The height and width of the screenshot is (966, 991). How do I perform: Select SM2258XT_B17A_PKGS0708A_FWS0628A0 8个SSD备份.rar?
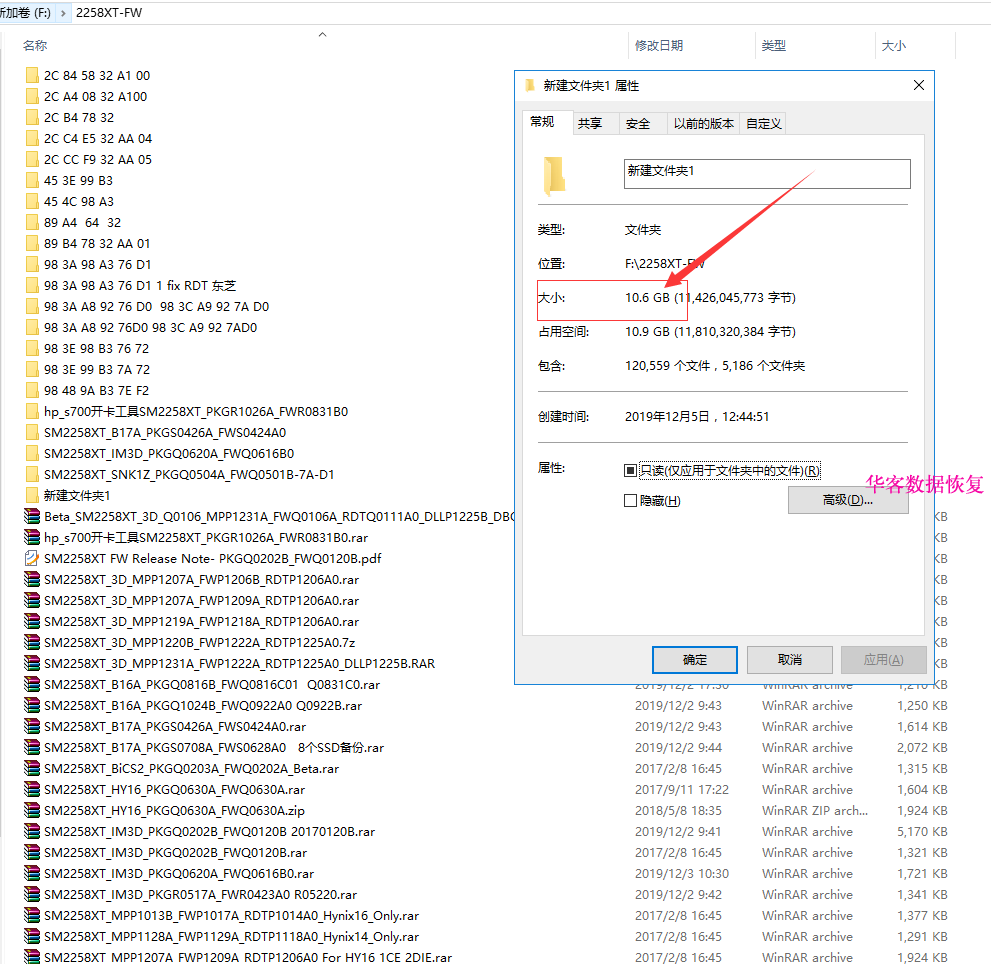tap(214, 748)
